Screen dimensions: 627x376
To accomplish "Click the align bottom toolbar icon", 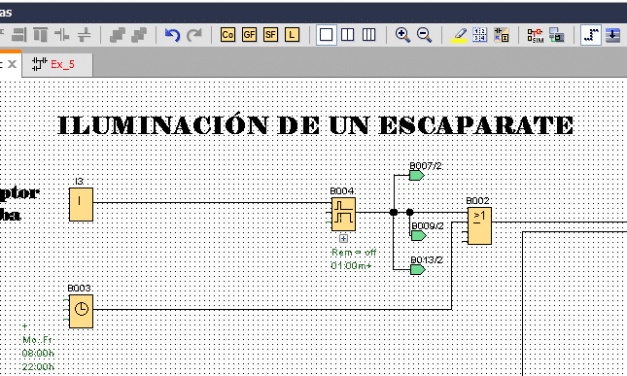I will [19, 35].
